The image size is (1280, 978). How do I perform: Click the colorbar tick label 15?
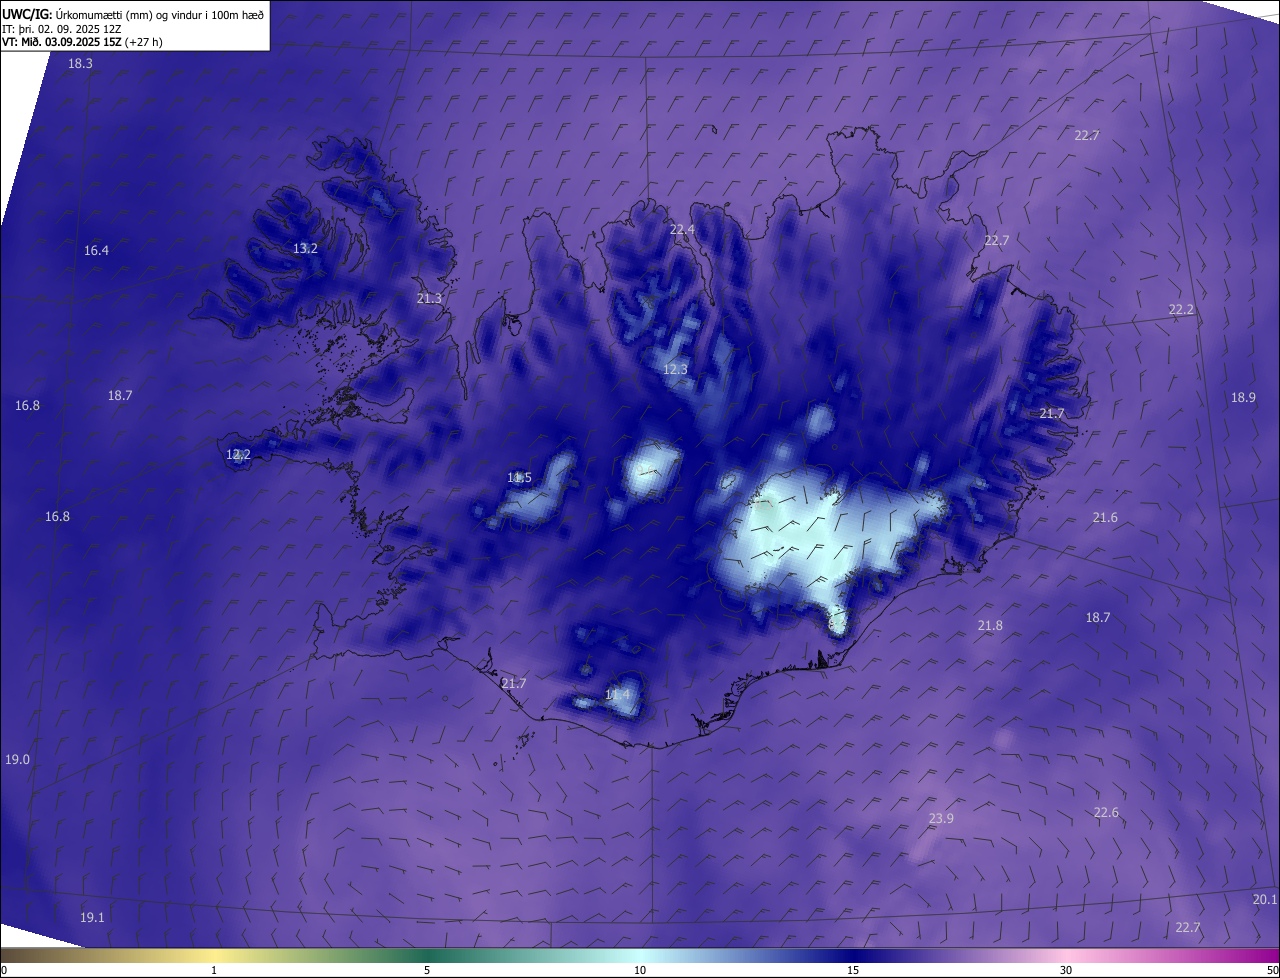pyautogui.click(x=853, y=970)
